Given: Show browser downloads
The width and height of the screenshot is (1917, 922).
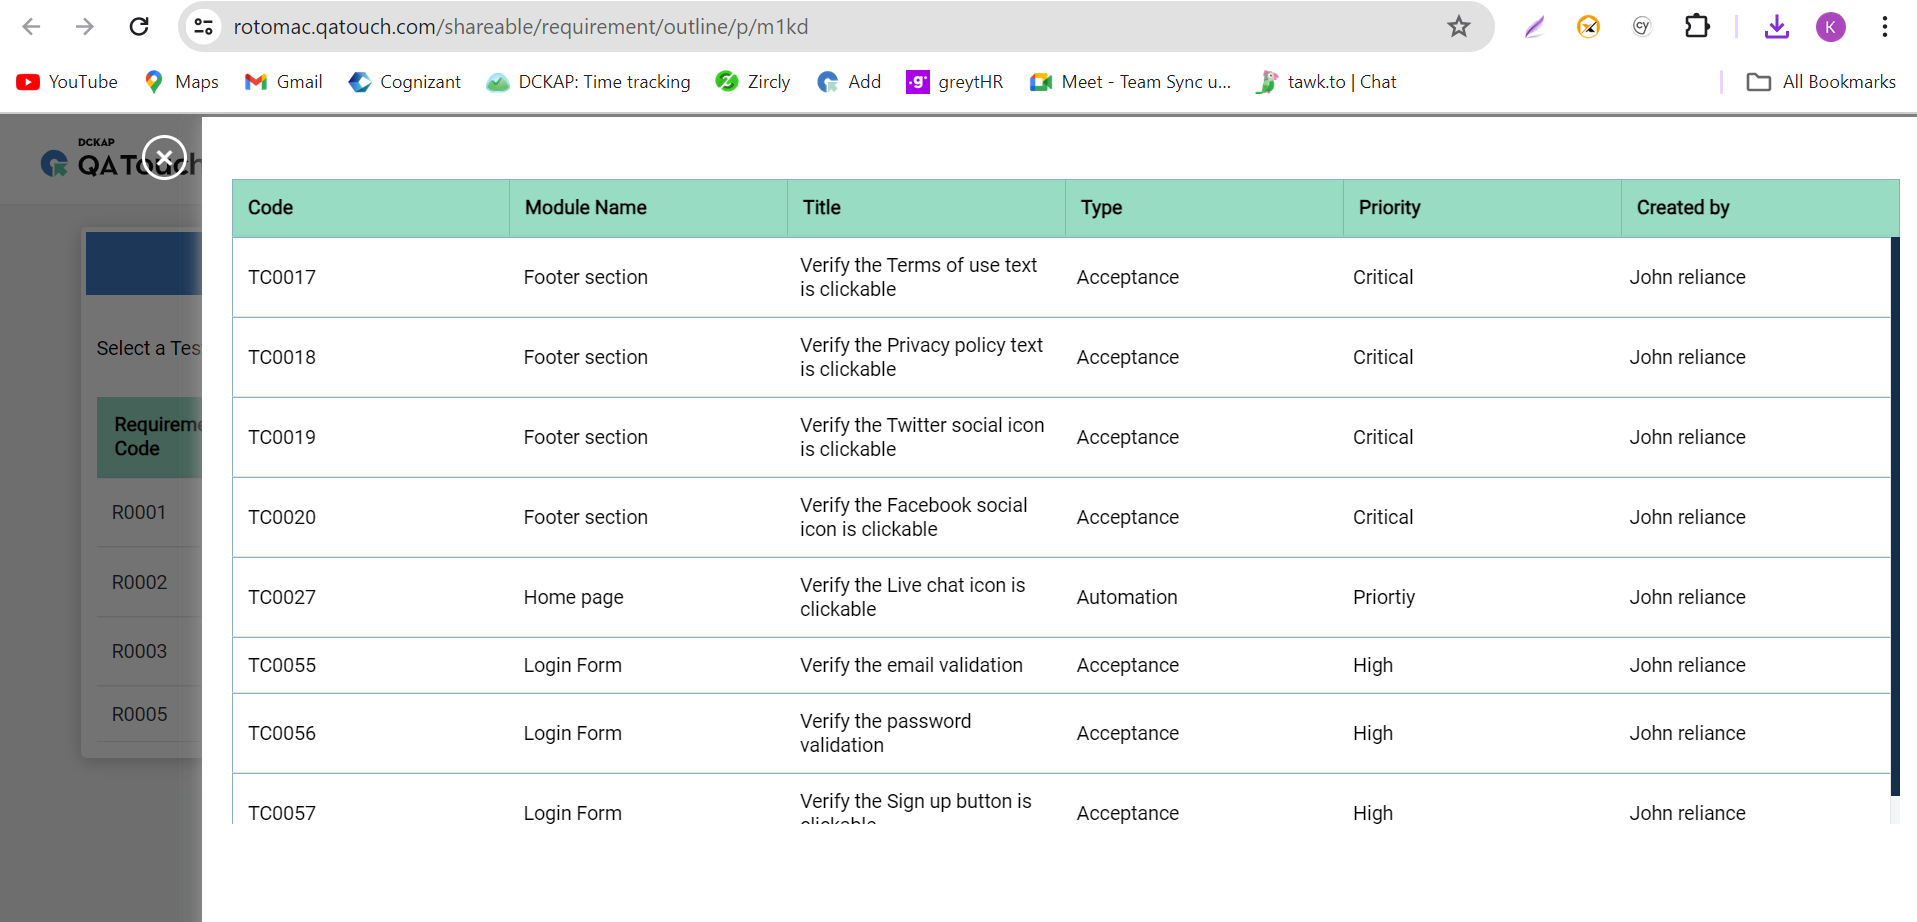Looking at the screenshot, I should pos(1777,27).
